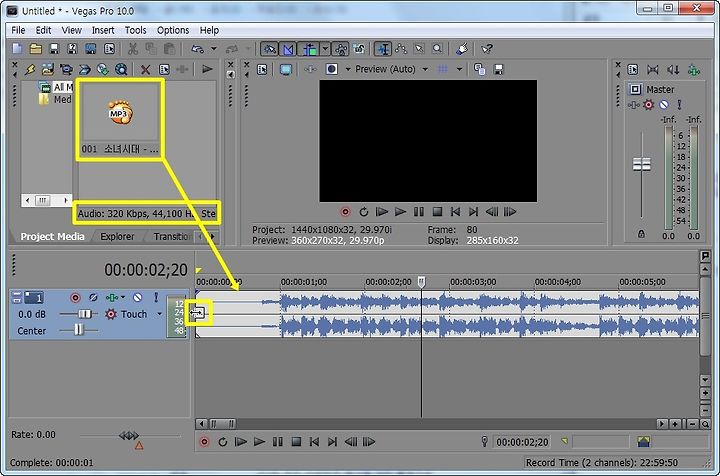Viewport: 720px width, 476px height.
Task: Open a project with the folder icon
Action: point(36,49)
